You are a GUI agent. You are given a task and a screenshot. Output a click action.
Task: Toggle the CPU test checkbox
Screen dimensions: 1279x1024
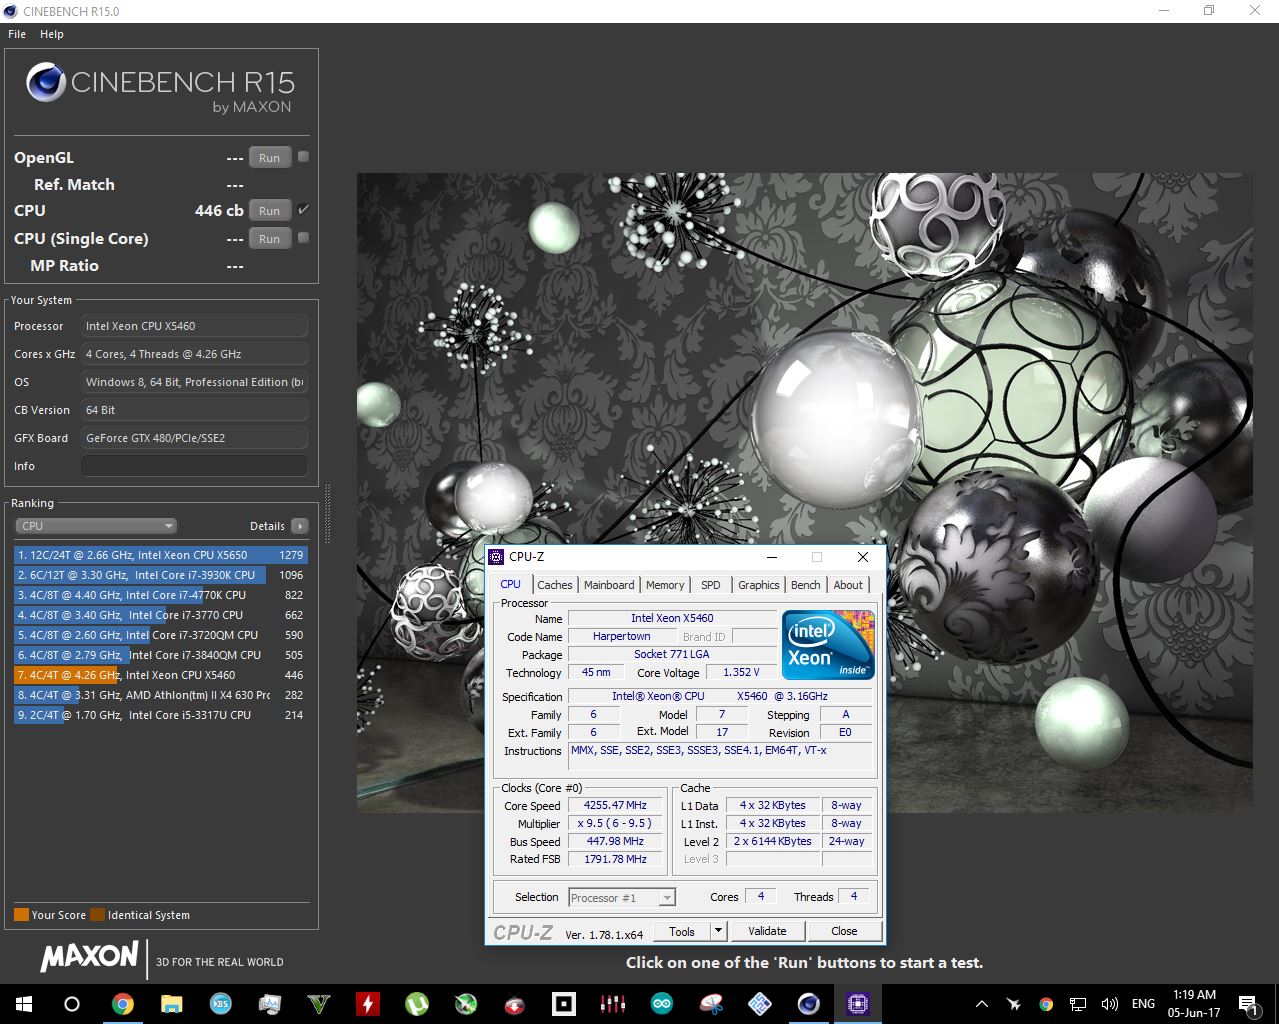tap(303, 210)
